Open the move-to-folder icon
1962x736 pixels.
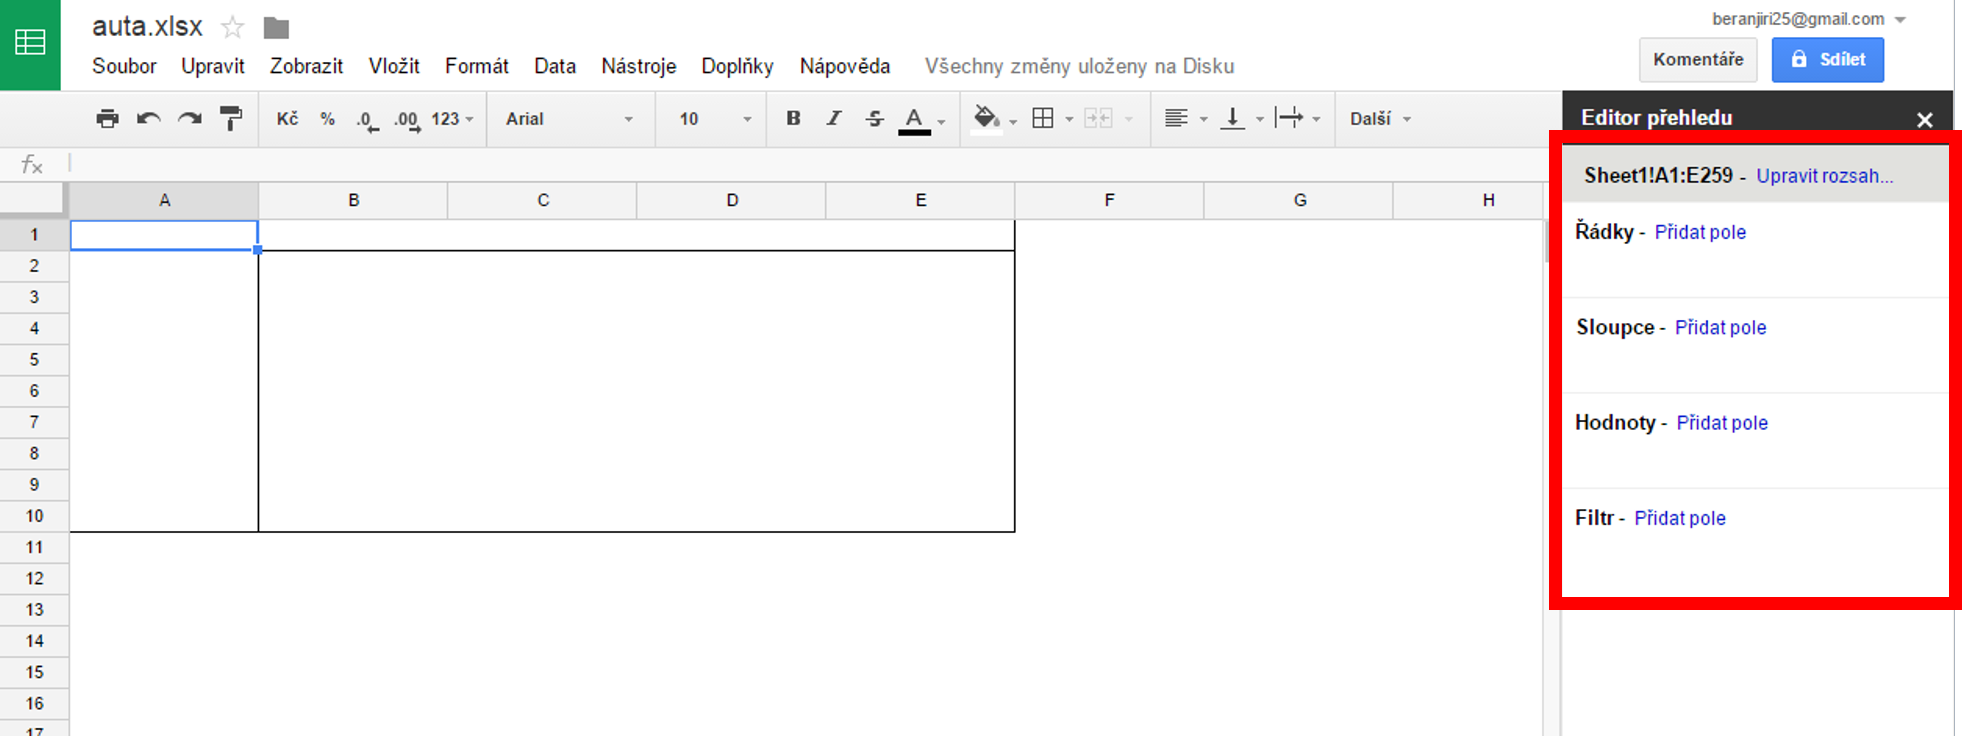[276, 28]
